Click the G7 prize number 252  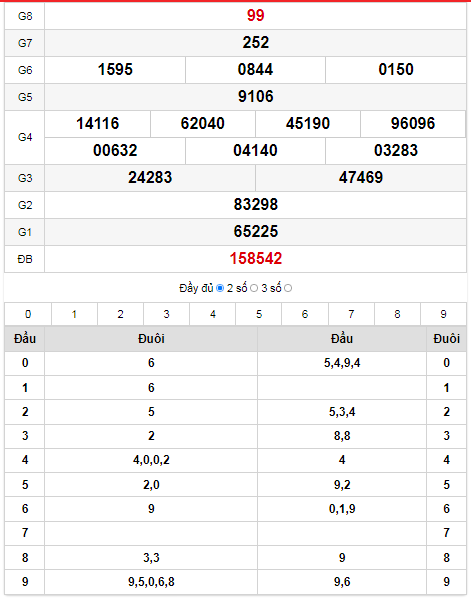point(256,42)
